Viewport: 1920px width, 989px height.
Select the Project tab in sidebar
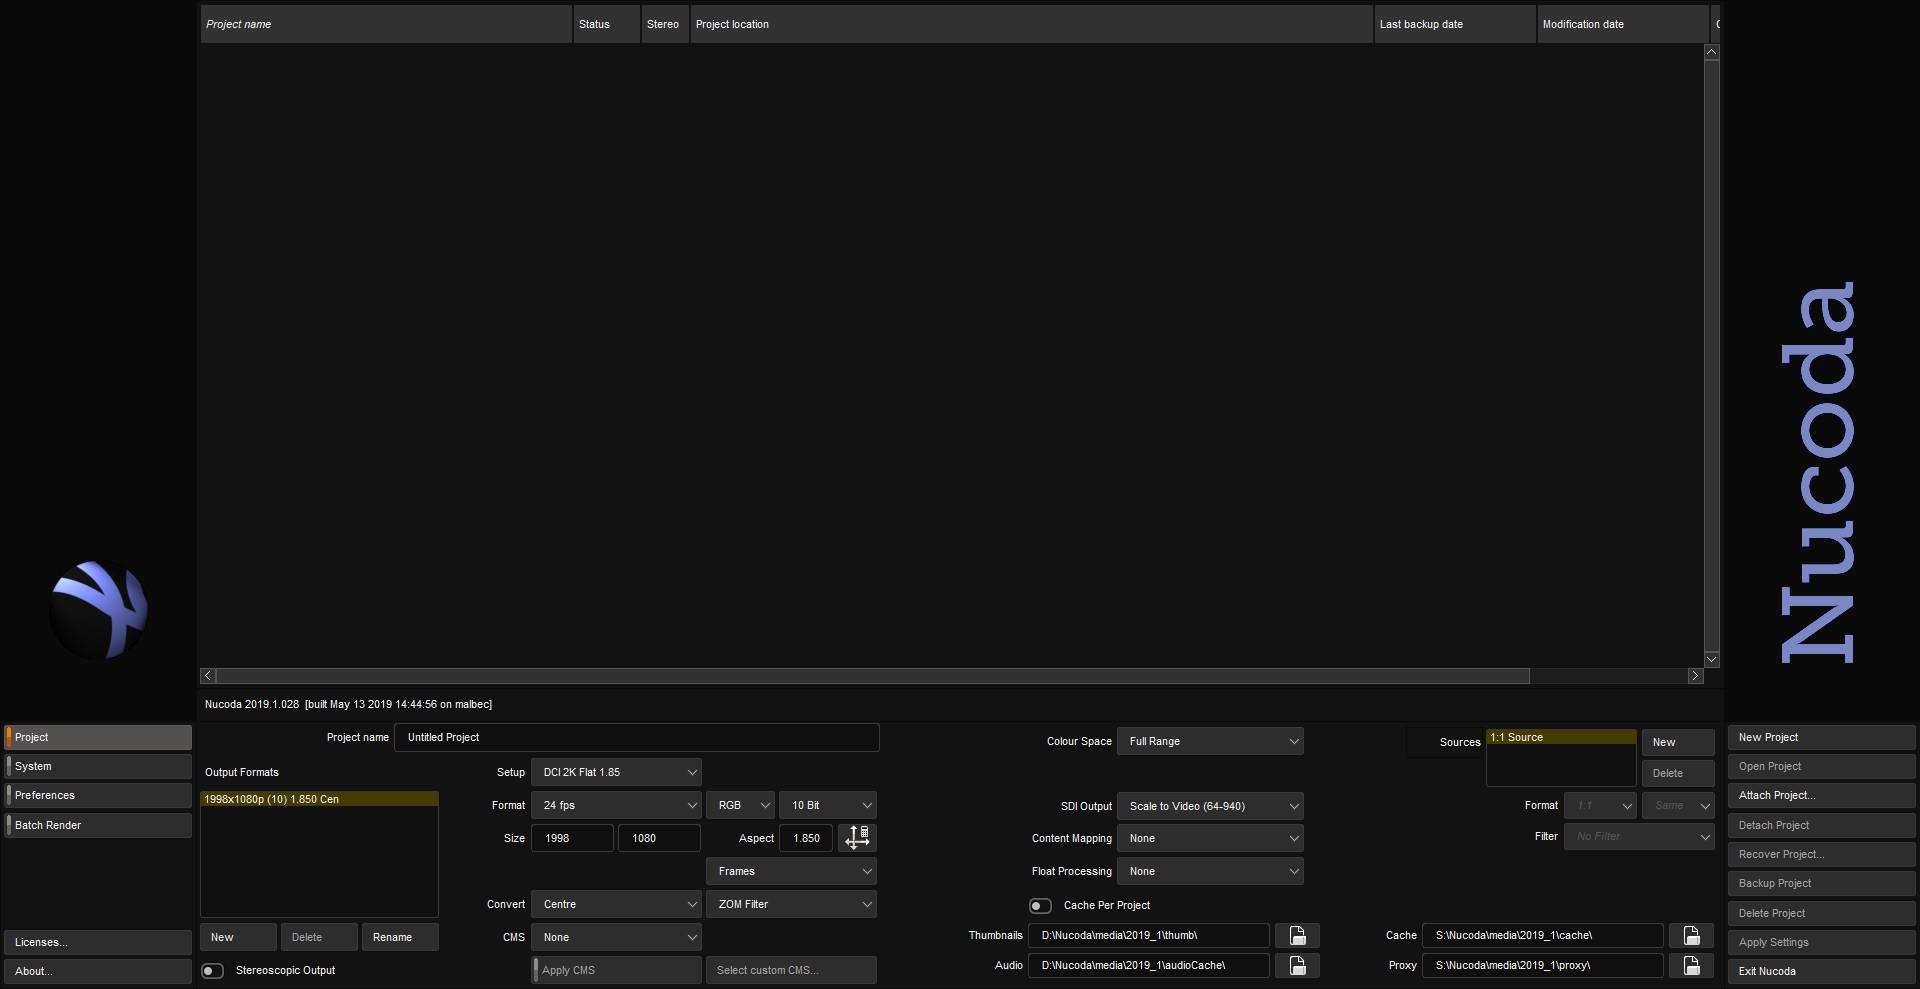click(x=98, y=737)
